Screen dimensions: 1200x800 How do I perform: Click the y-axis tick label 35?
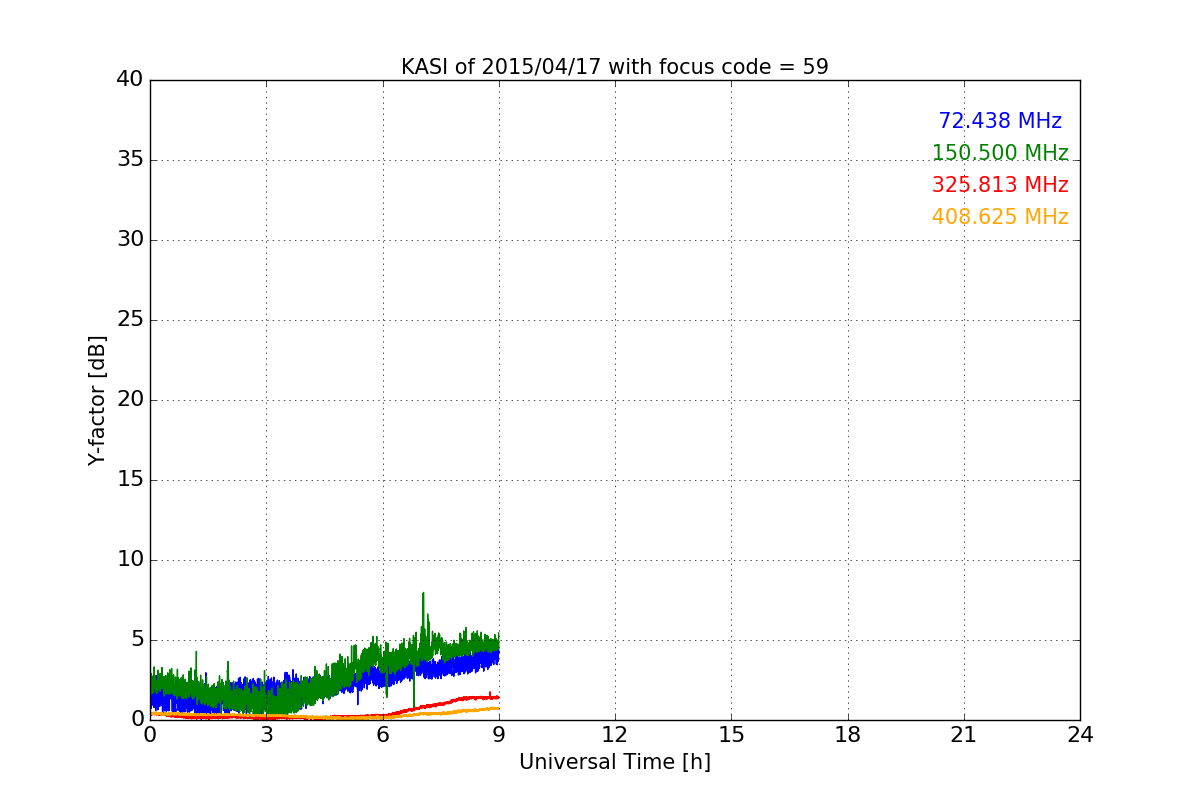point(130,160)
